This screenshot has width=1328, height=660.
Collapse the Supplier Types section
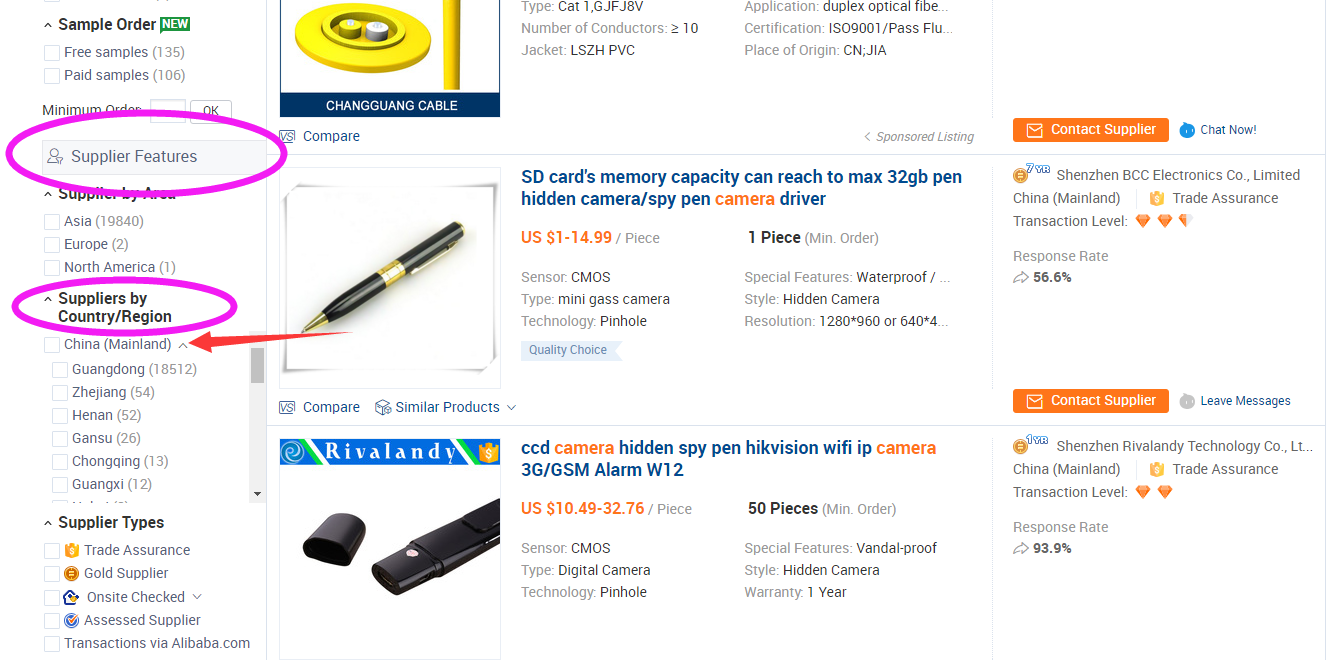[48, 523]
